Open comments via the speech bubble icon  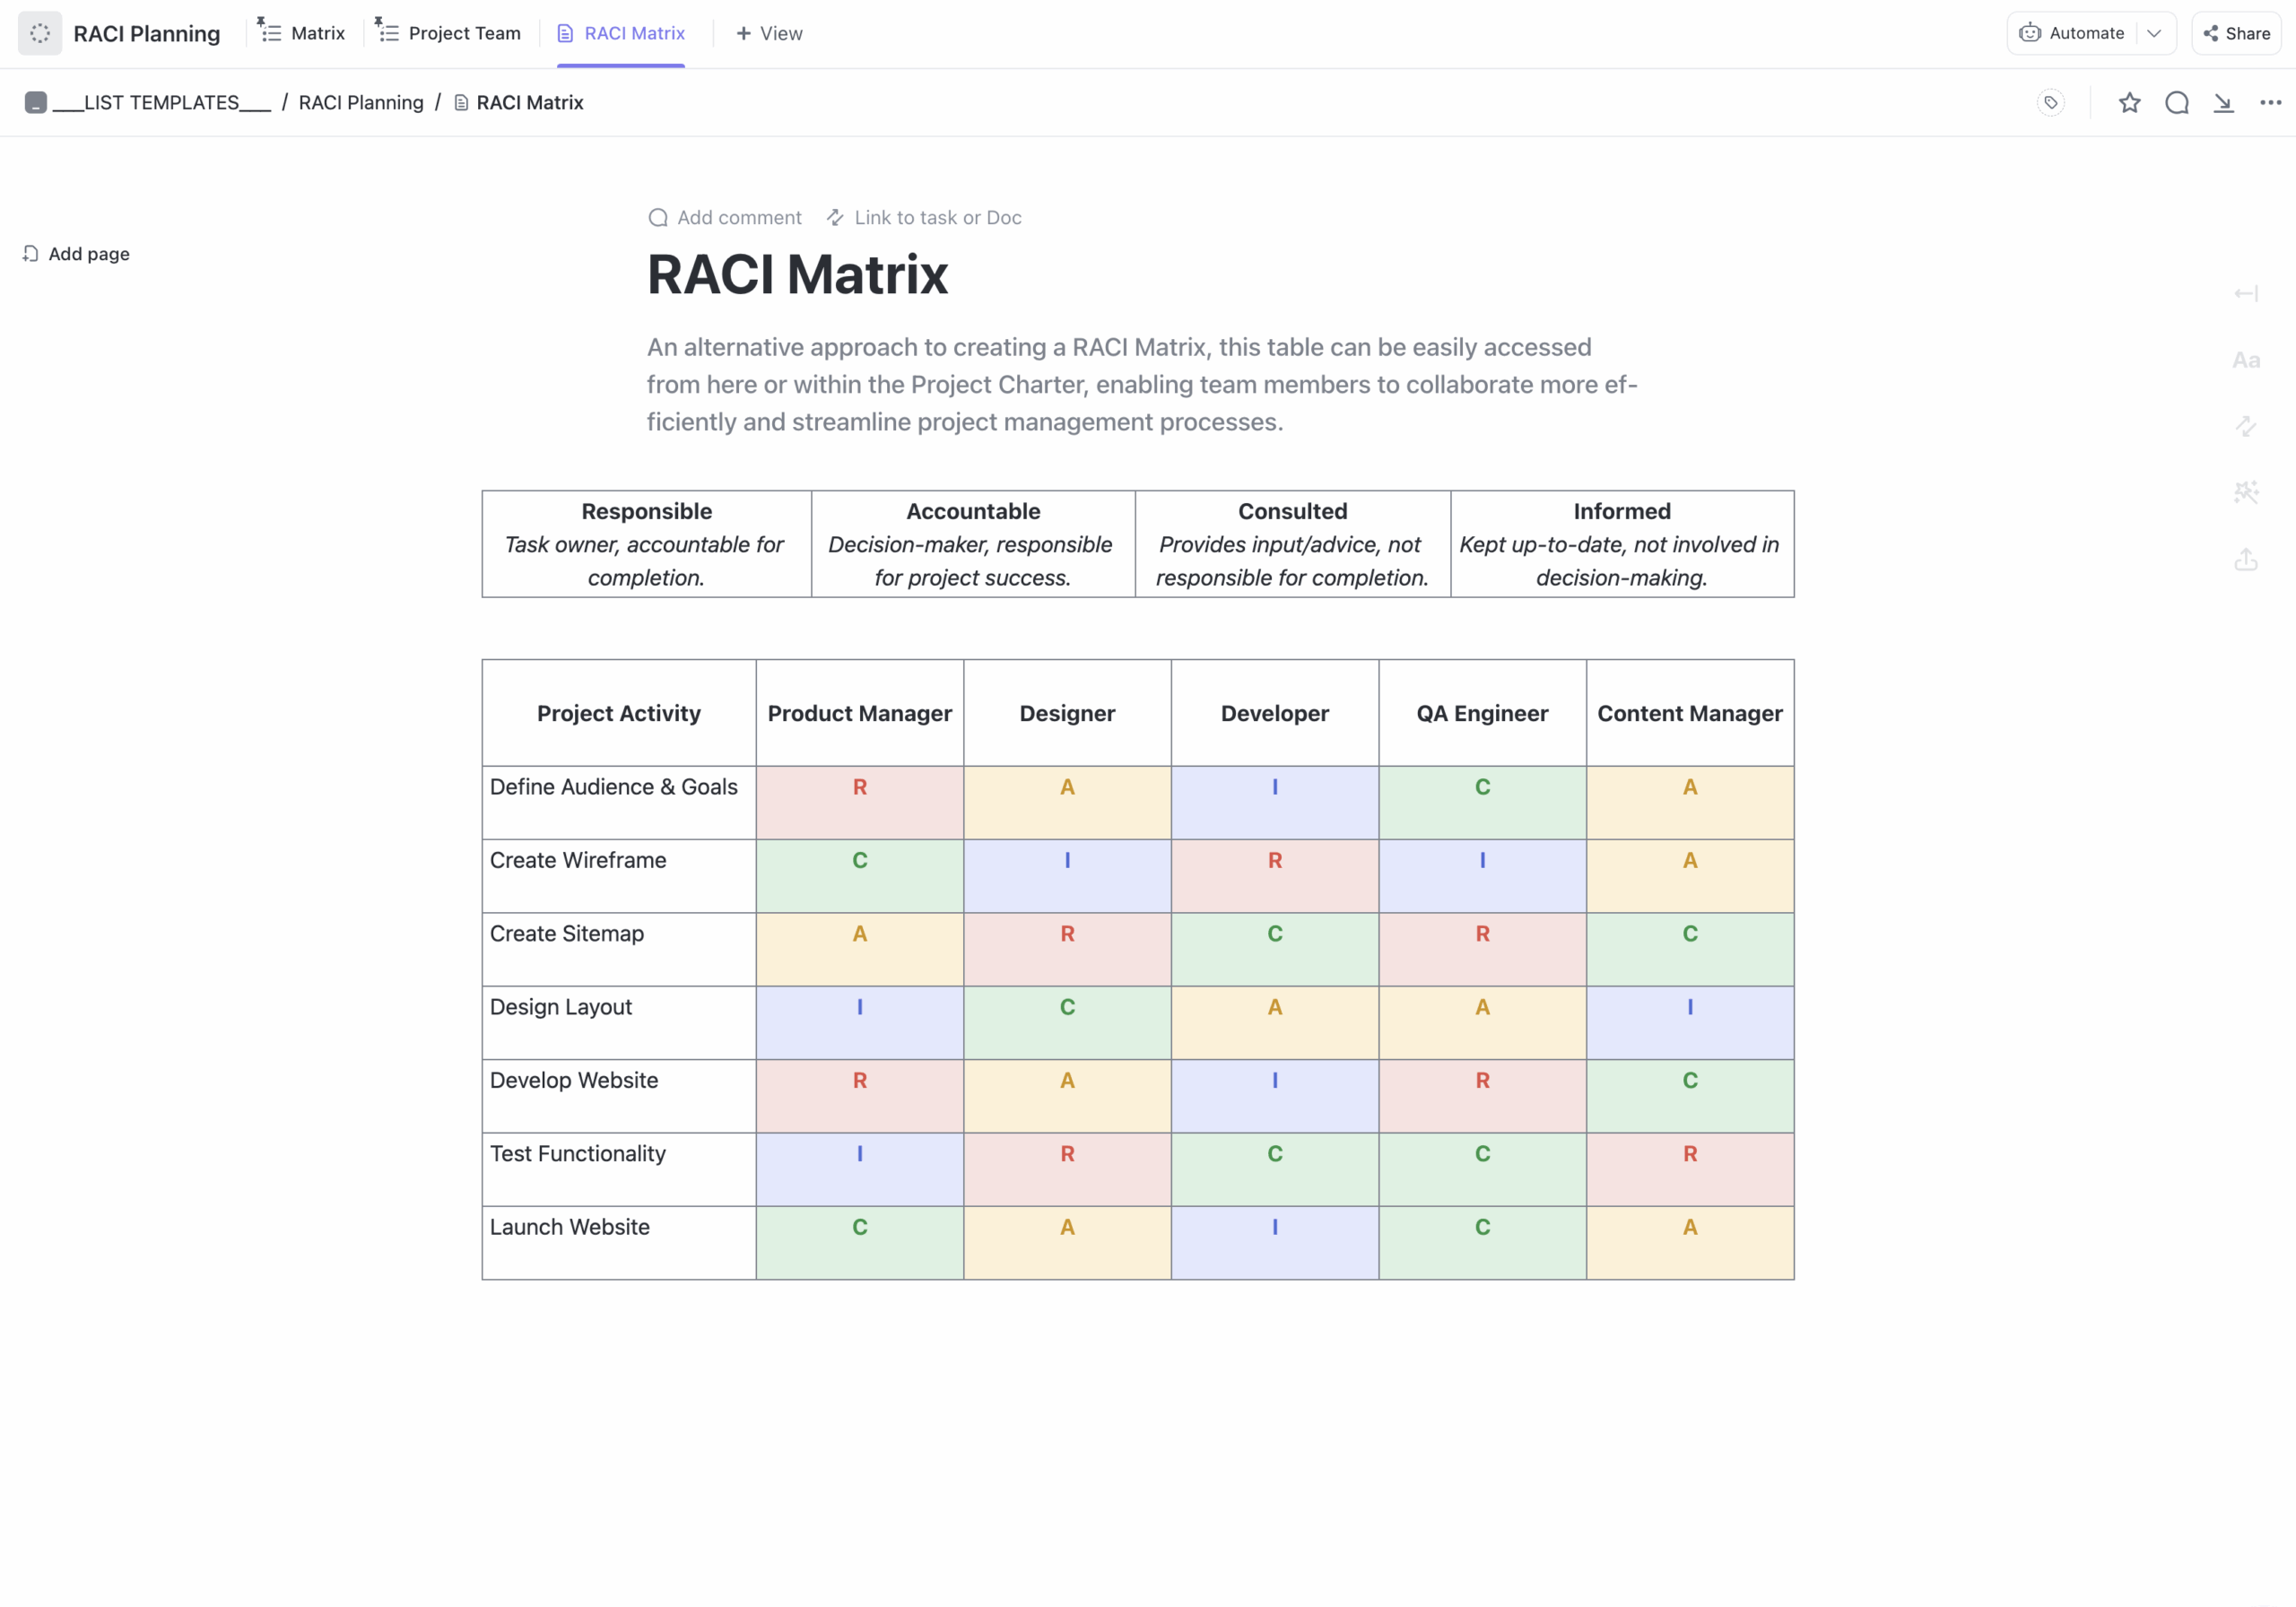(x=2177, y=102)
